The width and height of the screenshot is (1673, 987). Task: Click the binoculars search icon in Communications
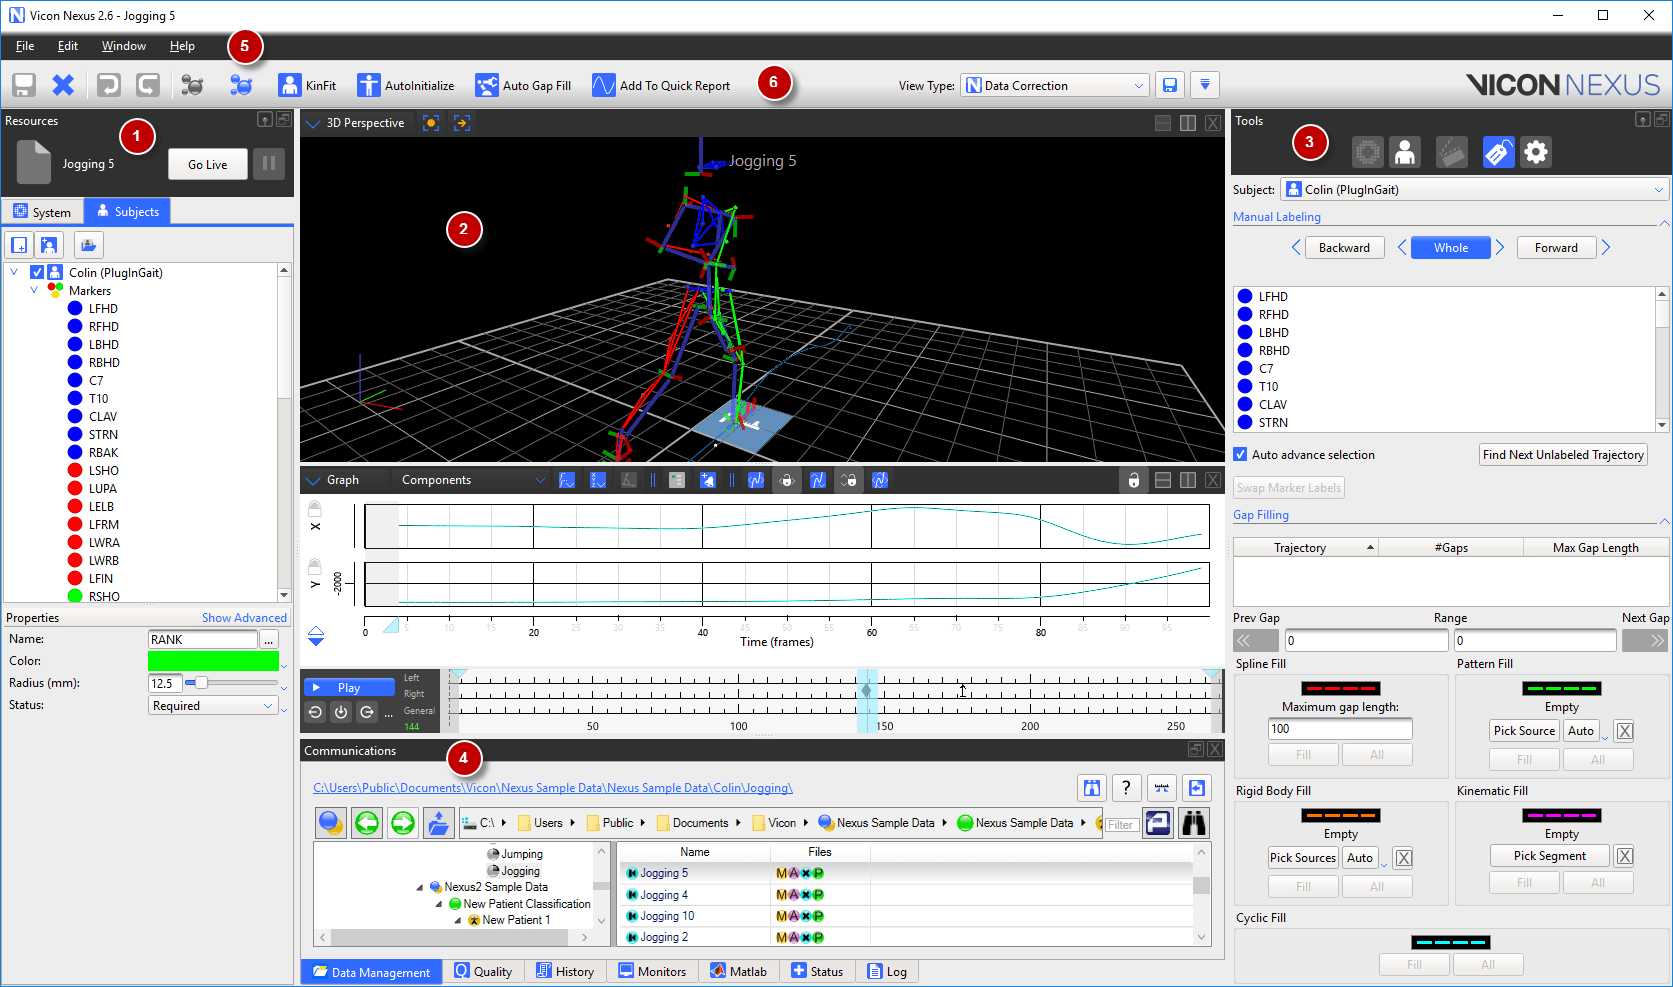click(x=1194, y=823)
